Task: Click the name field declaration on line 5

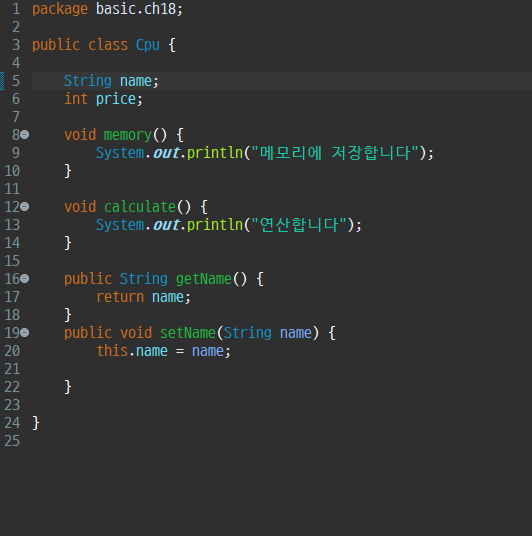Action: pos(136,81)
